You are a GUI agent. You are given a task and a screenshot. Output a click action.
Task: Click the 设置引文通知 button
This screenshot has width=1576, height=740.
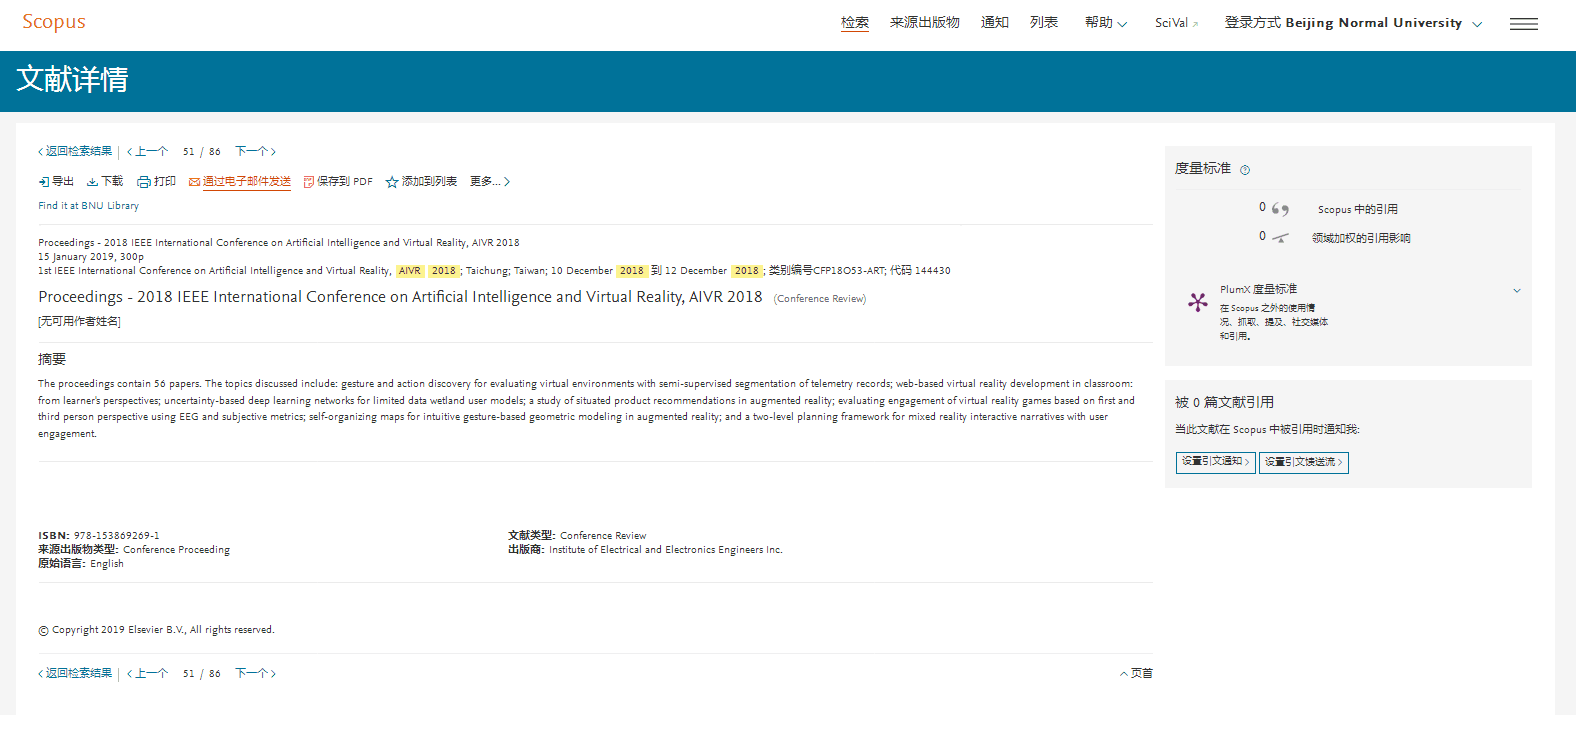pos(1215,462)
